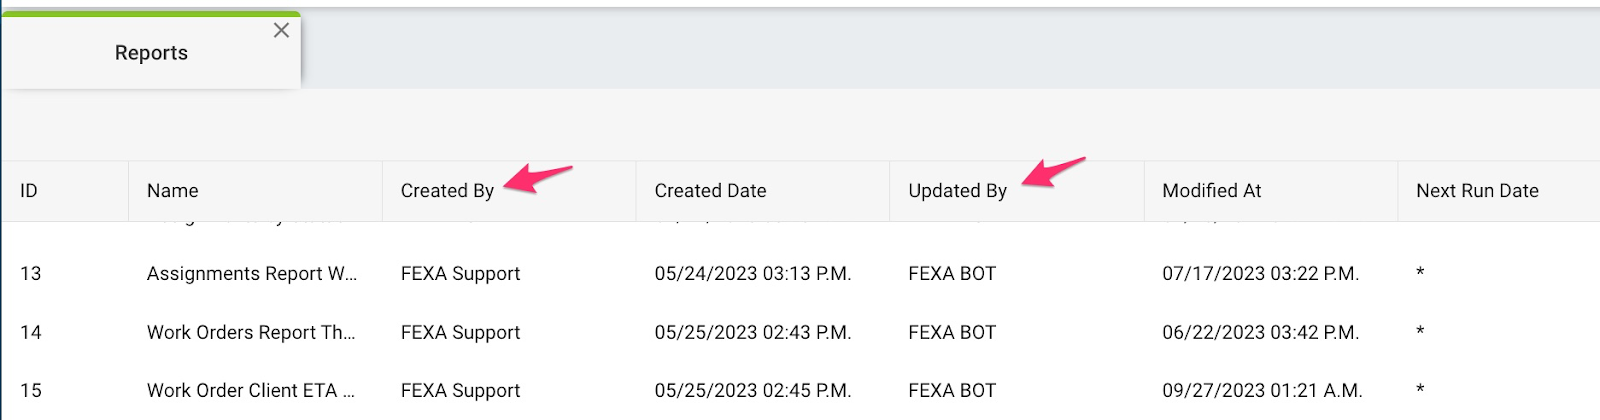Click the Created By column header
This screenshot has height=420, width=1600.
447,191
